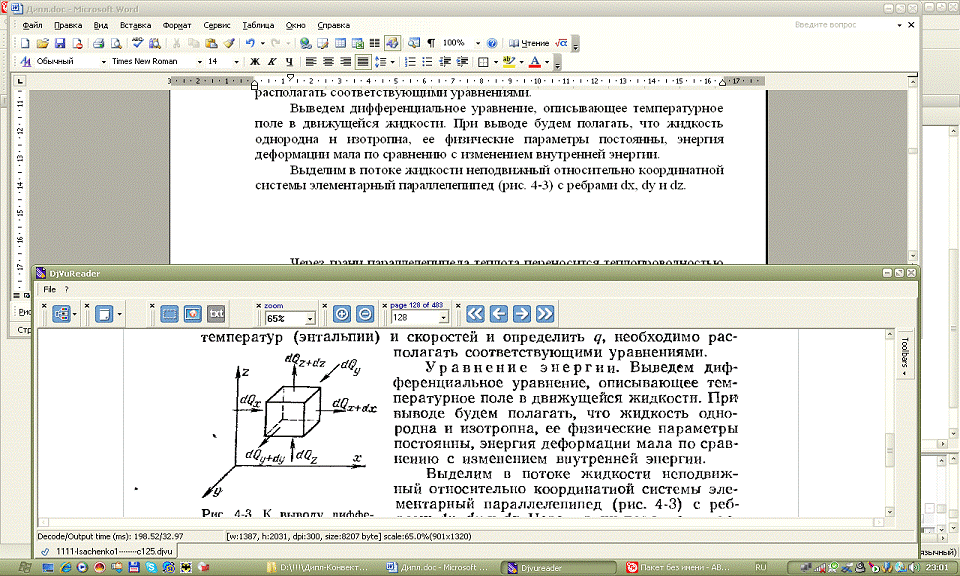Jump to the first page in DjVuReader
Screen dimensions: 960x576
click(x=476, y=314)
